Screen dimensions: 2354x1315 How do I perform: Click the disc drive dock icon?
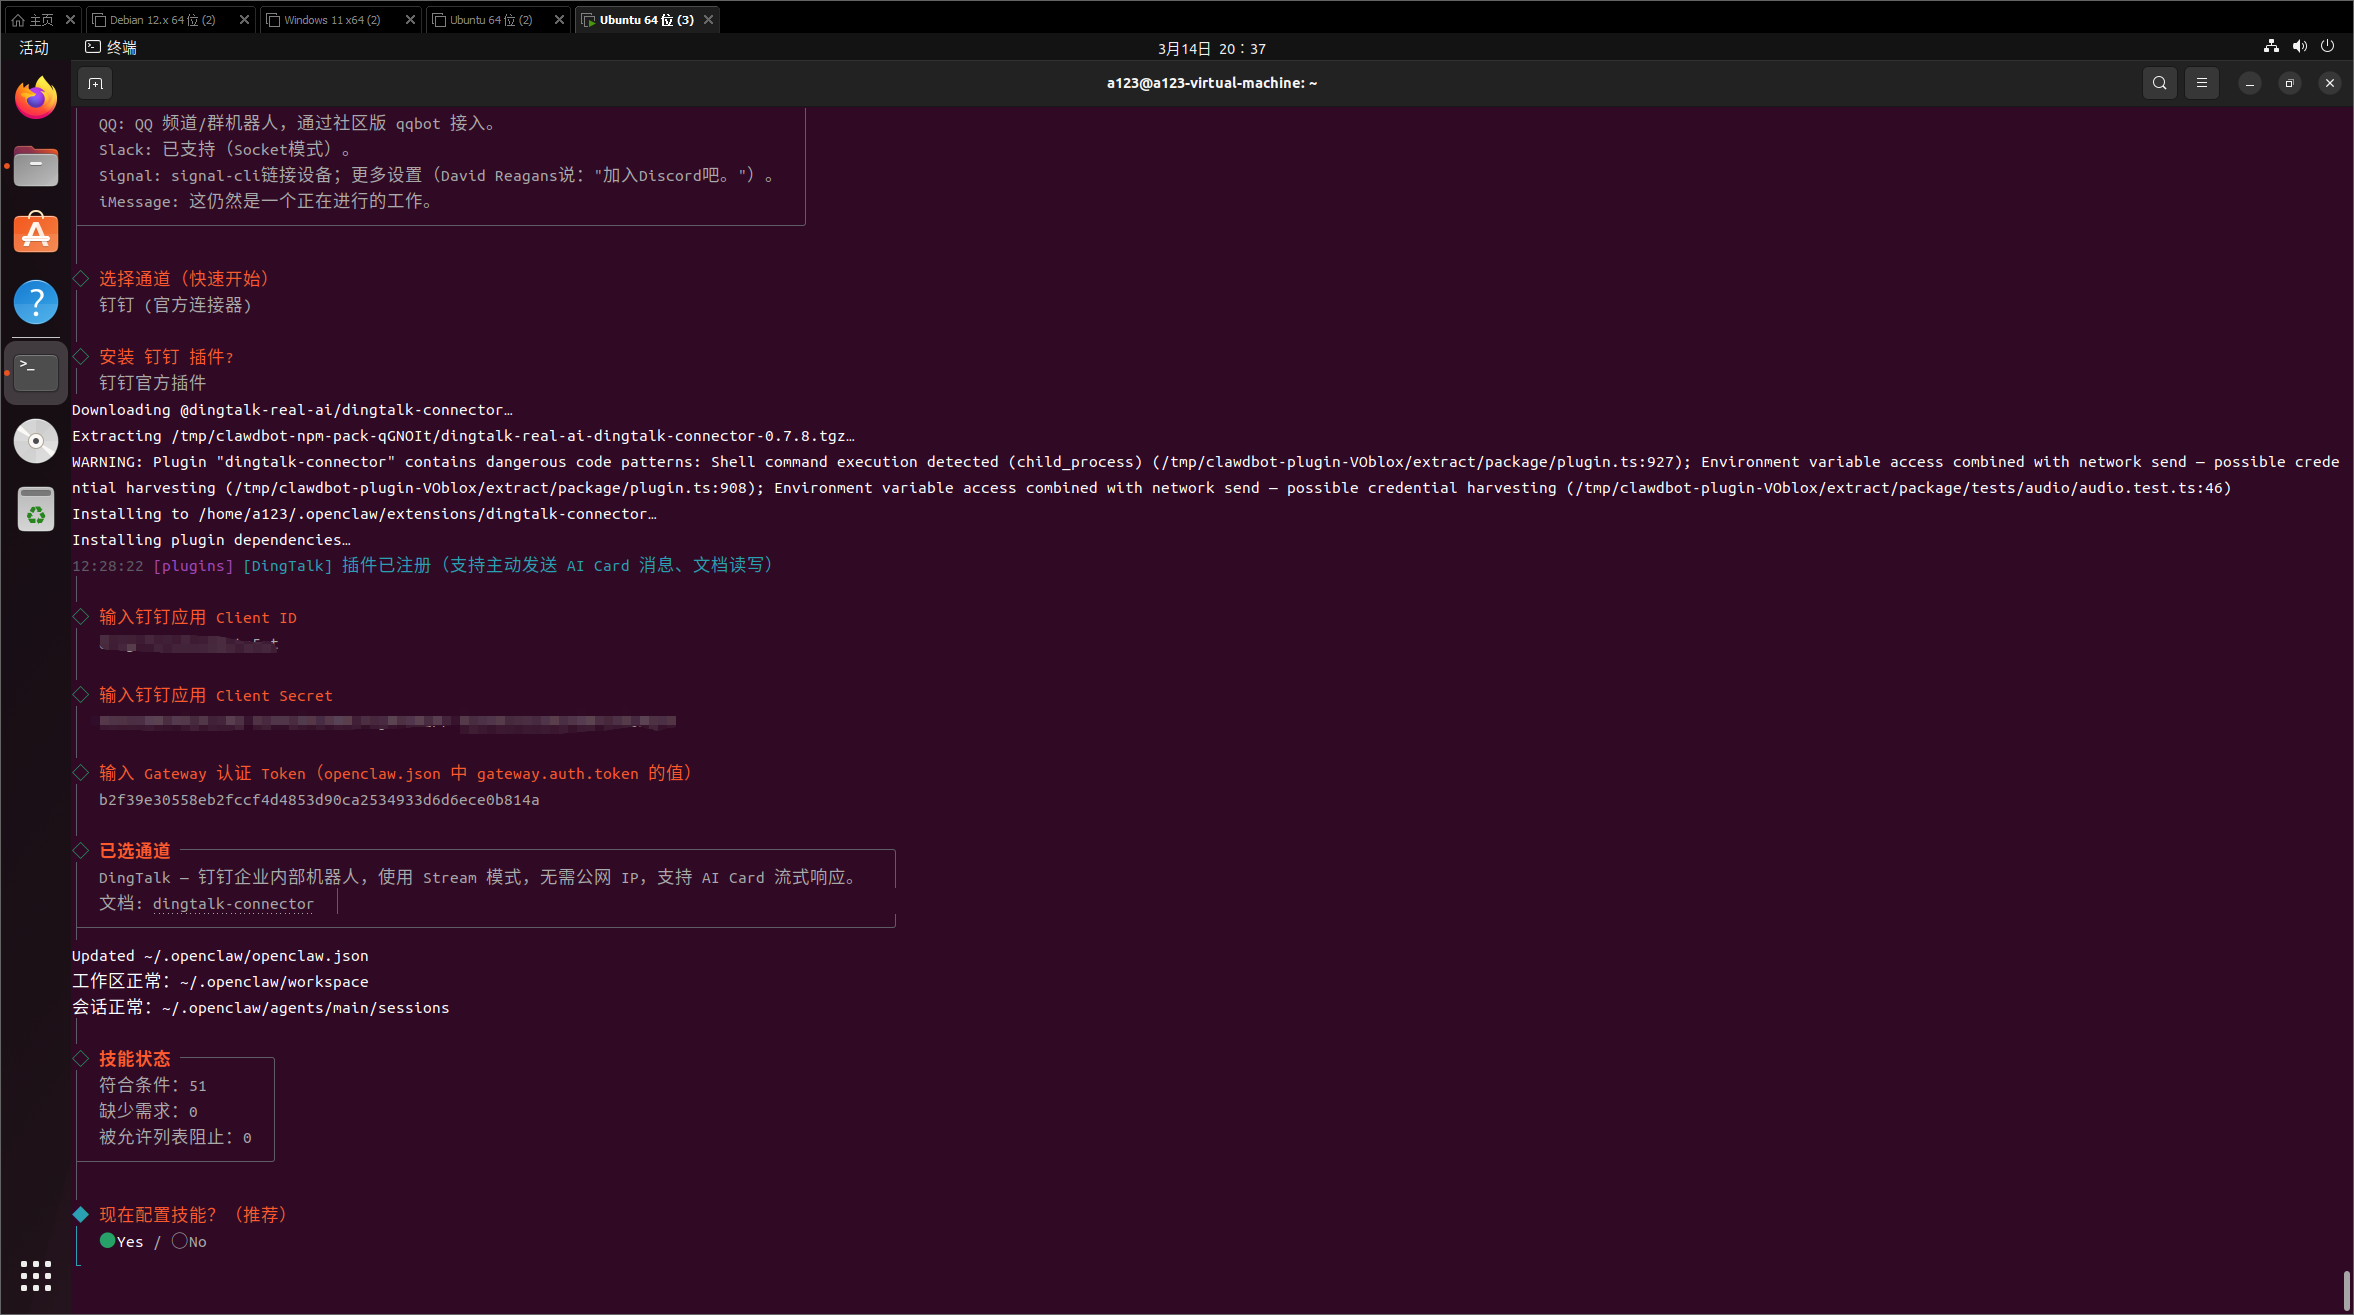[x=36, y=441]
